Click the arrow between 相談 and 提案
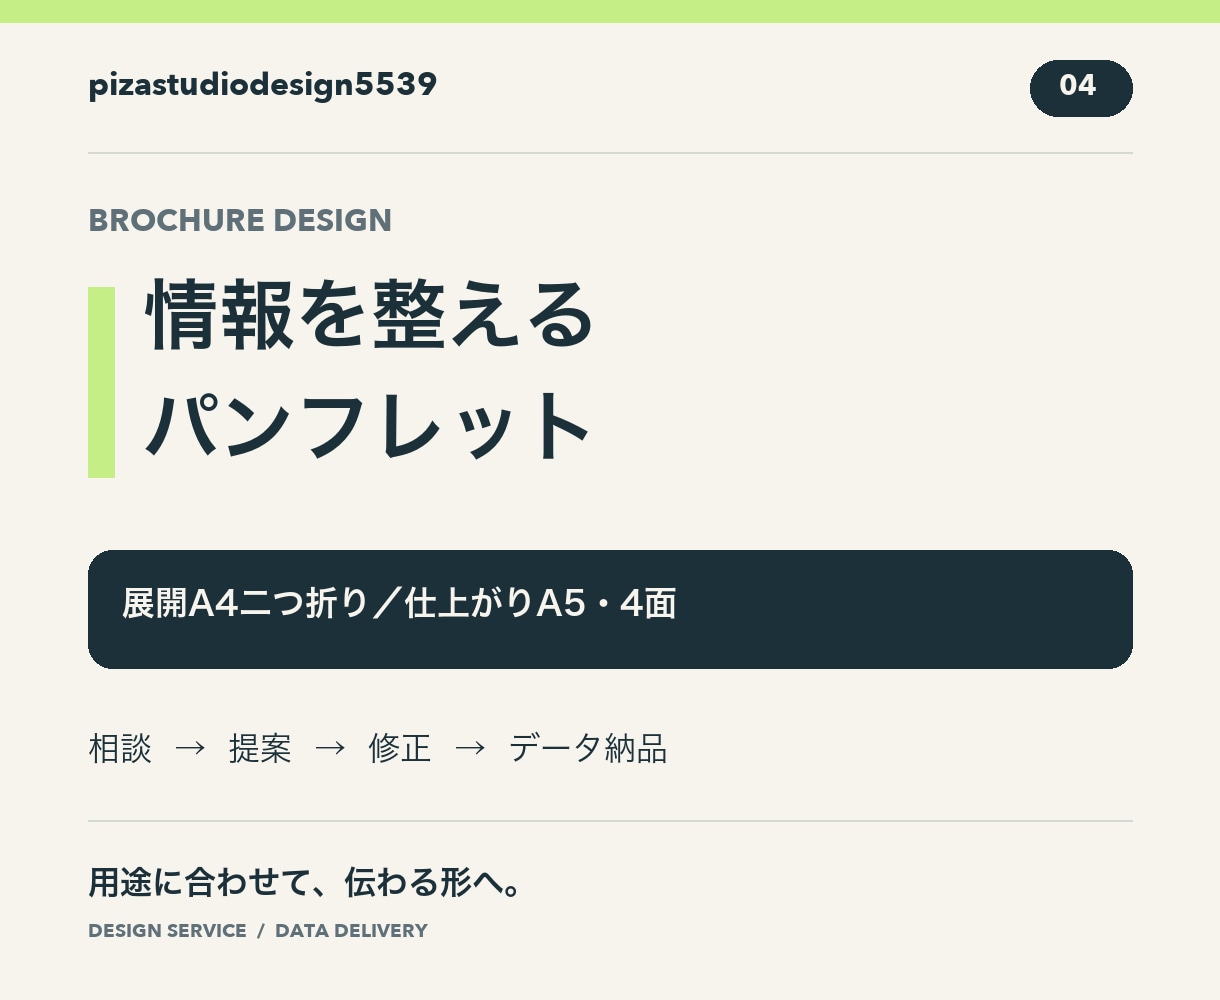Viewport: 1220px width, 1000px height. click(190, 748)
